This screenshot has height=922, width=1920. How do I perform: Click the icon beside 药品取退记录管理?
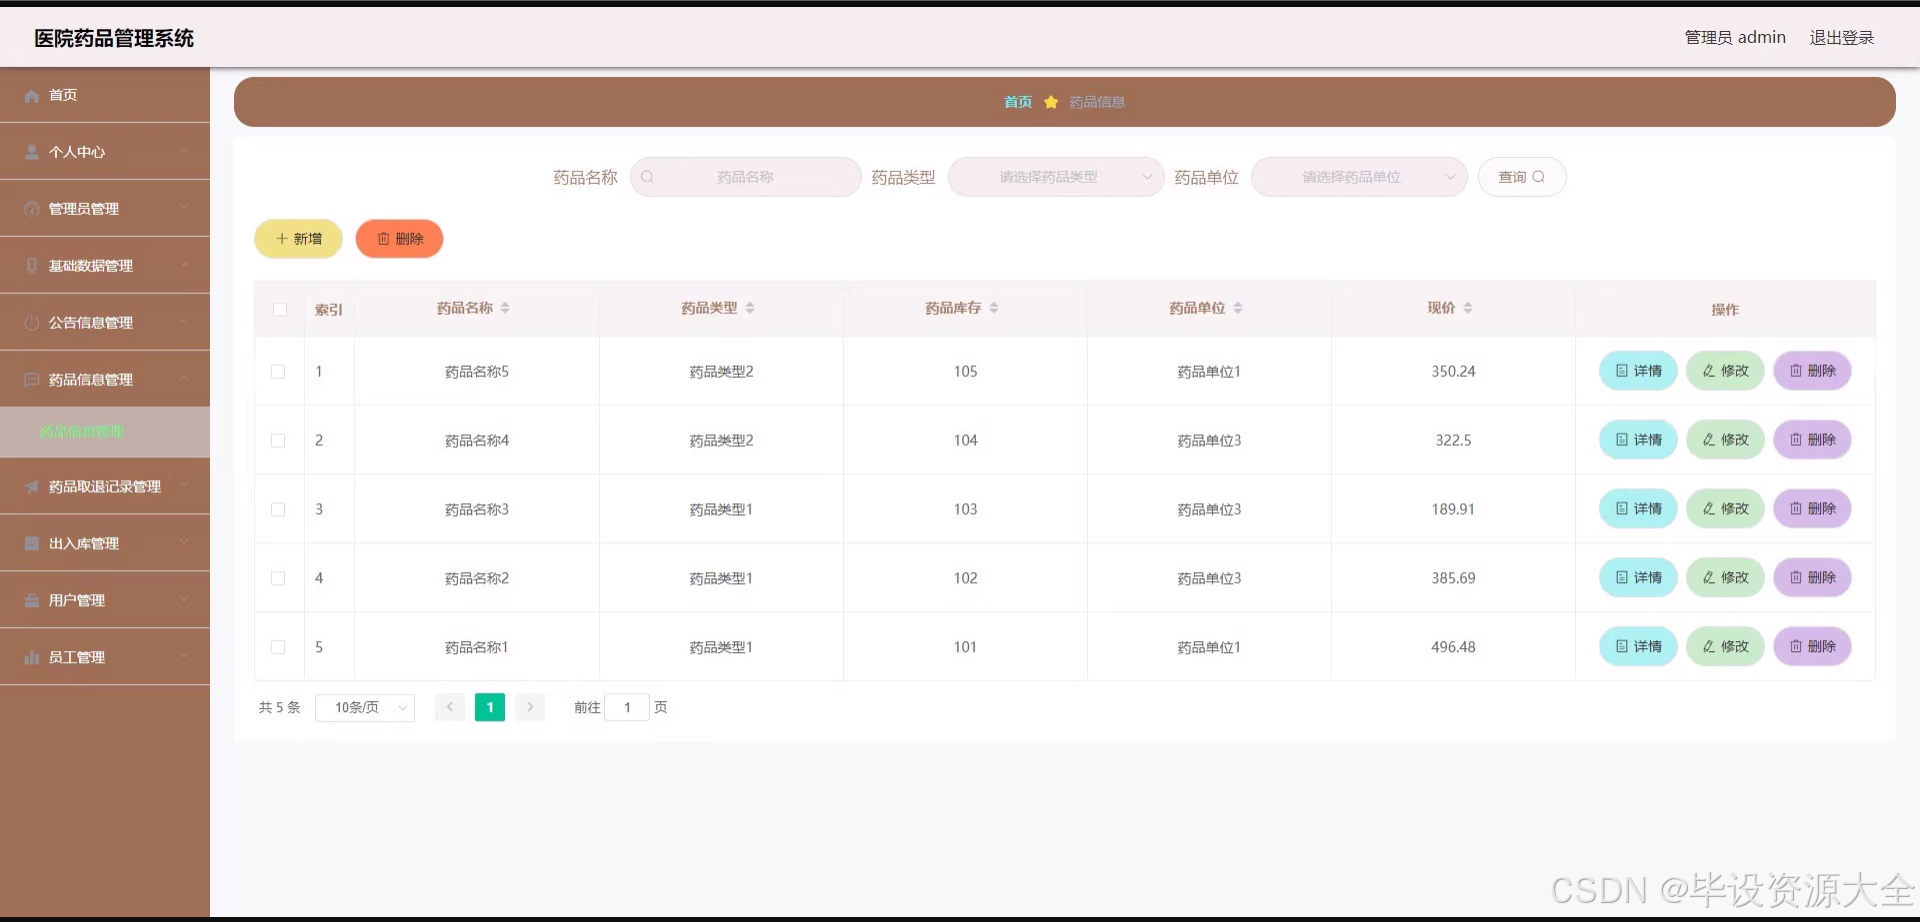[32, 487]
